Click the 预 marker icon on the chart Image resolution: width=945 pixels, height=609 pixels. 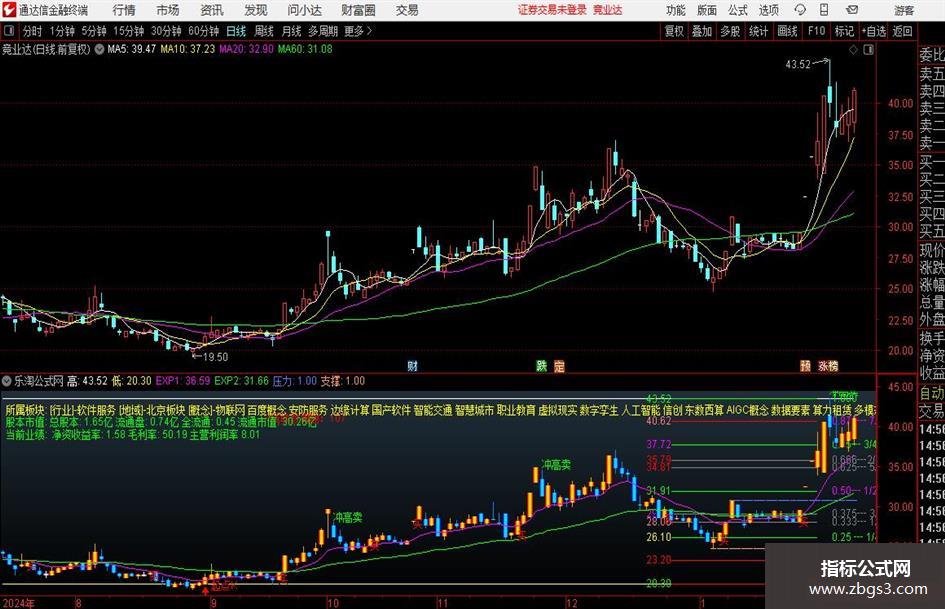tap(805, 365)
